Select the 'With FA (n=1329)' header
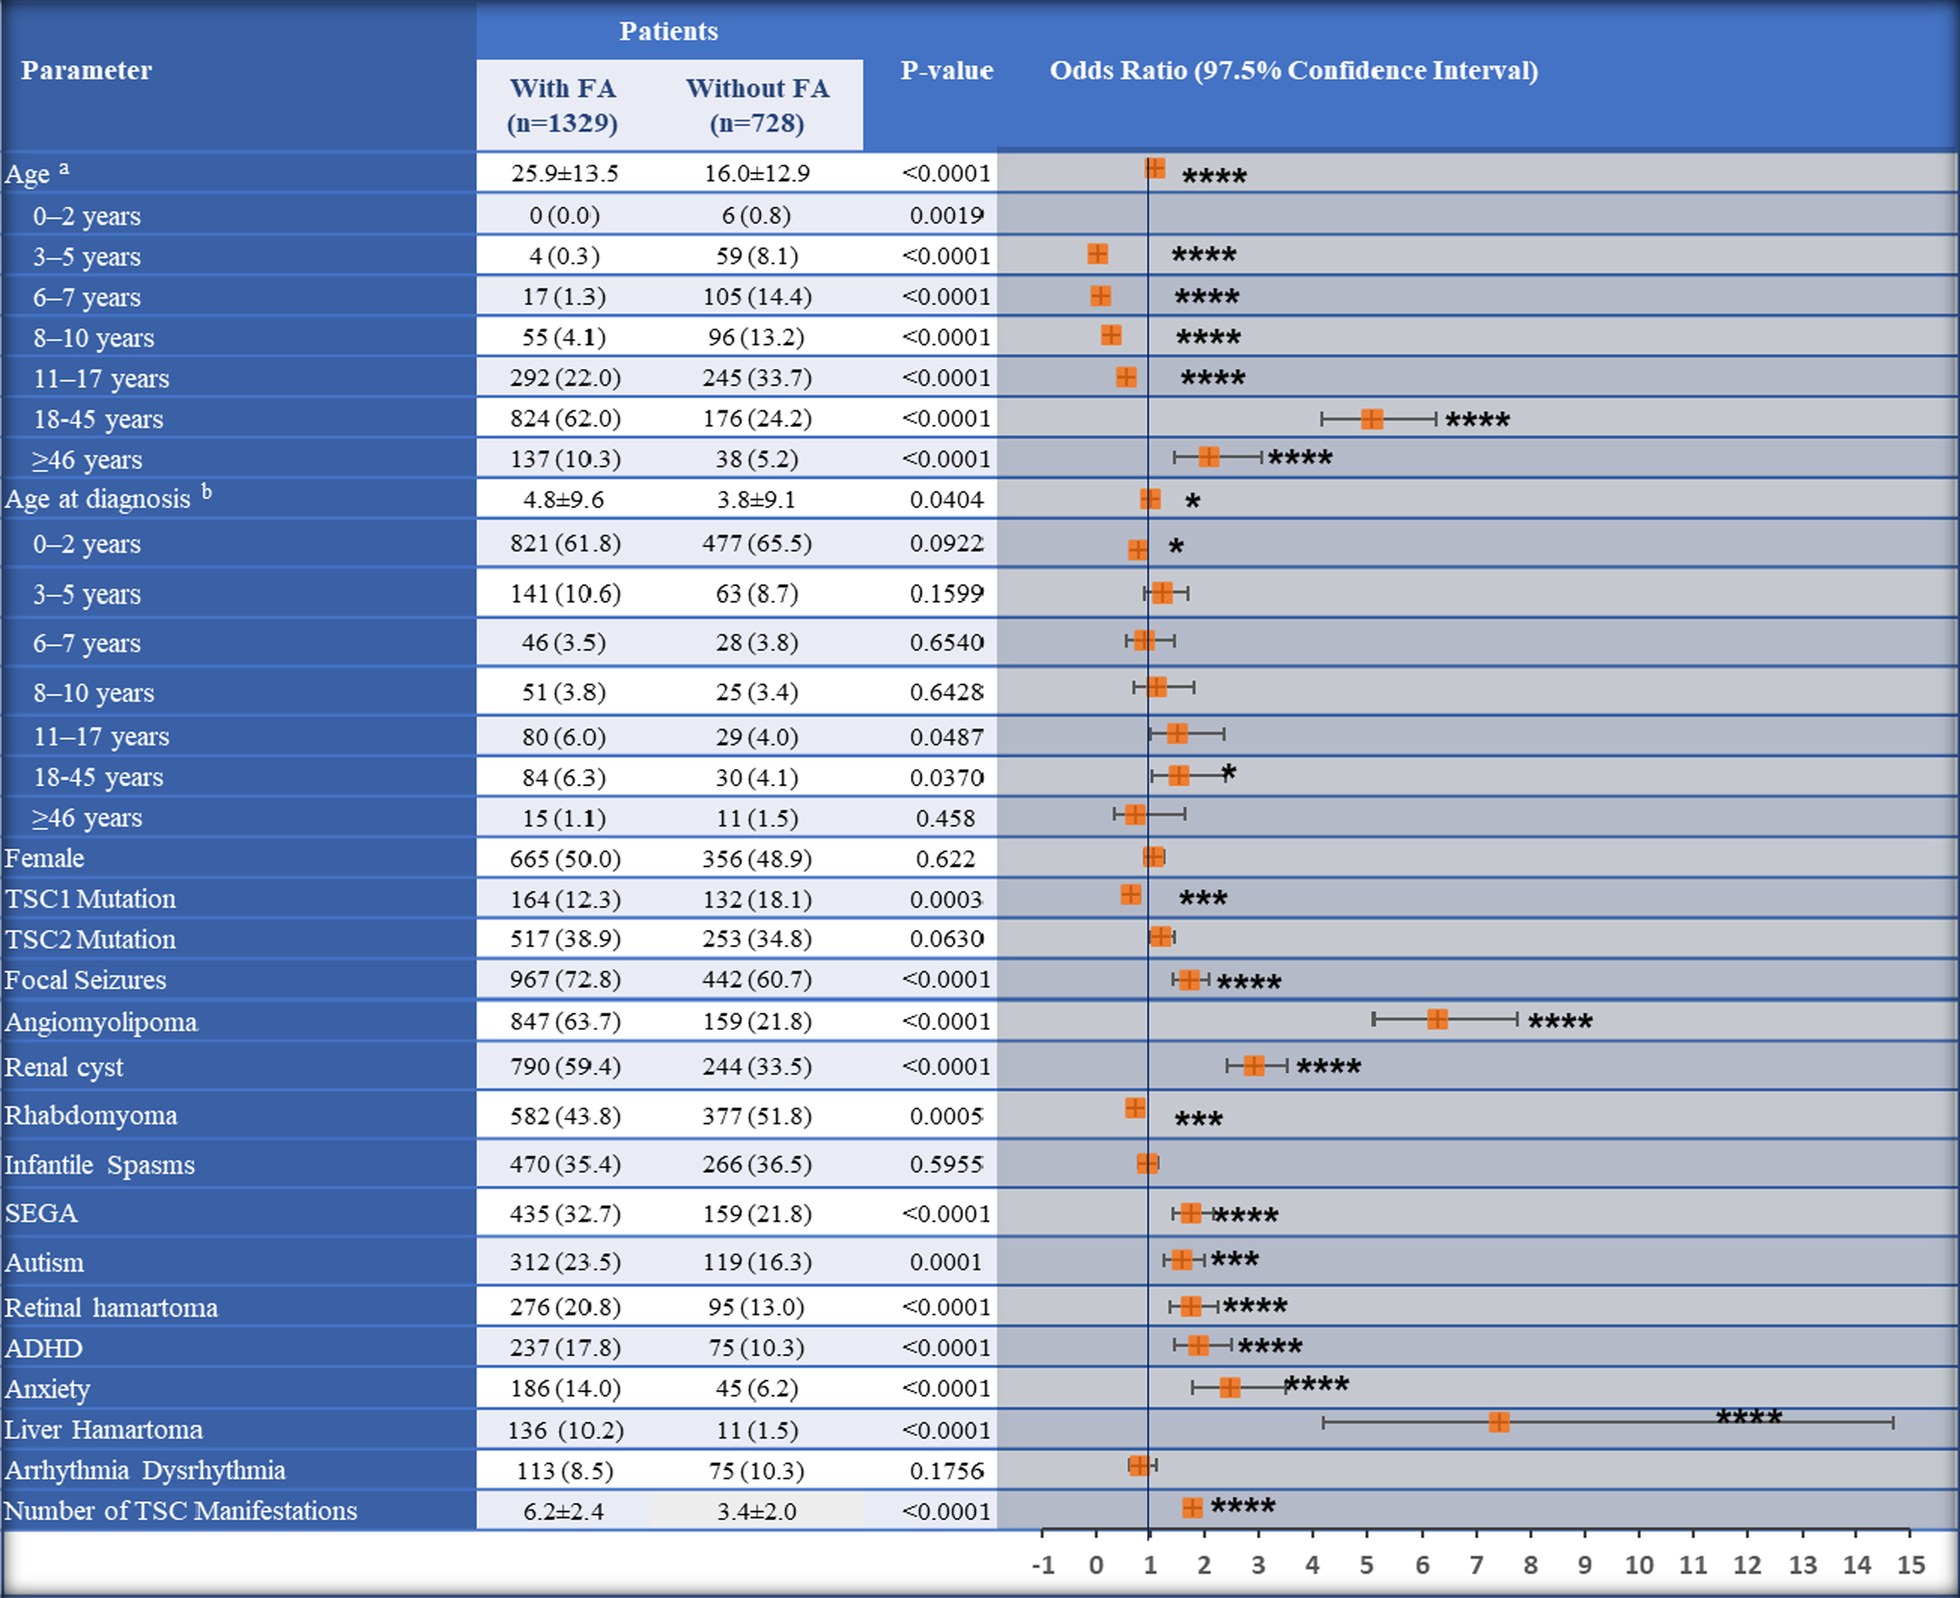 563,105
